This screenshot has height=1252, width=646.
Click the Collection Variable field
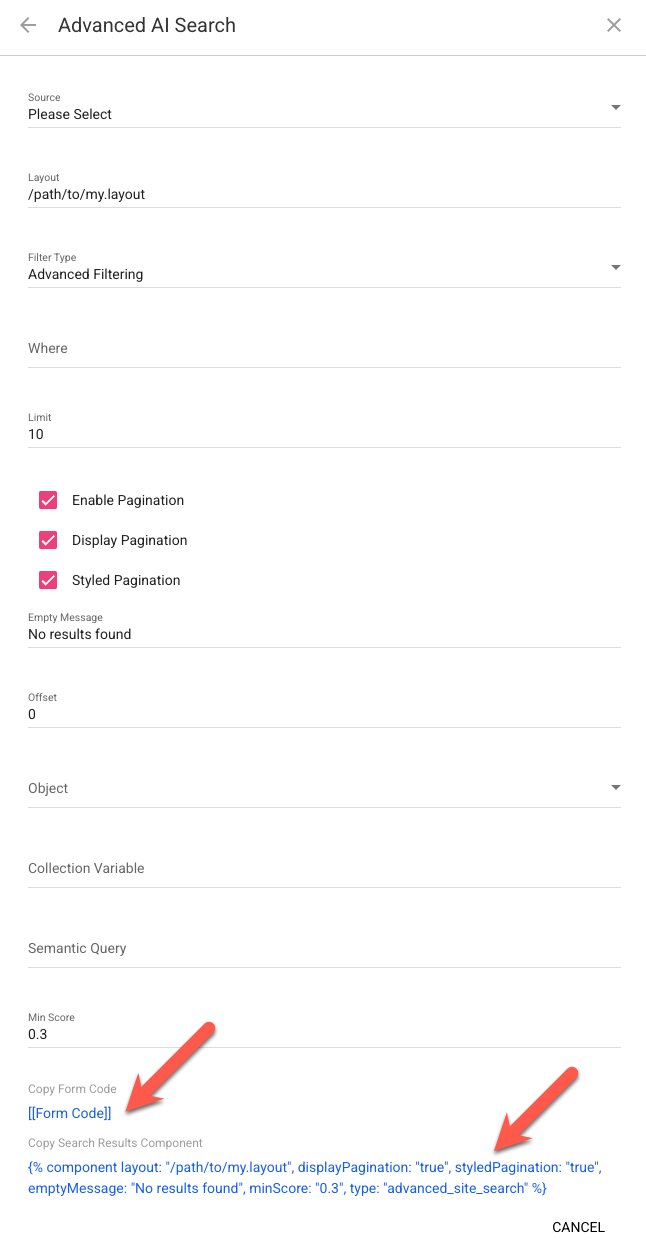coord(200,868)
